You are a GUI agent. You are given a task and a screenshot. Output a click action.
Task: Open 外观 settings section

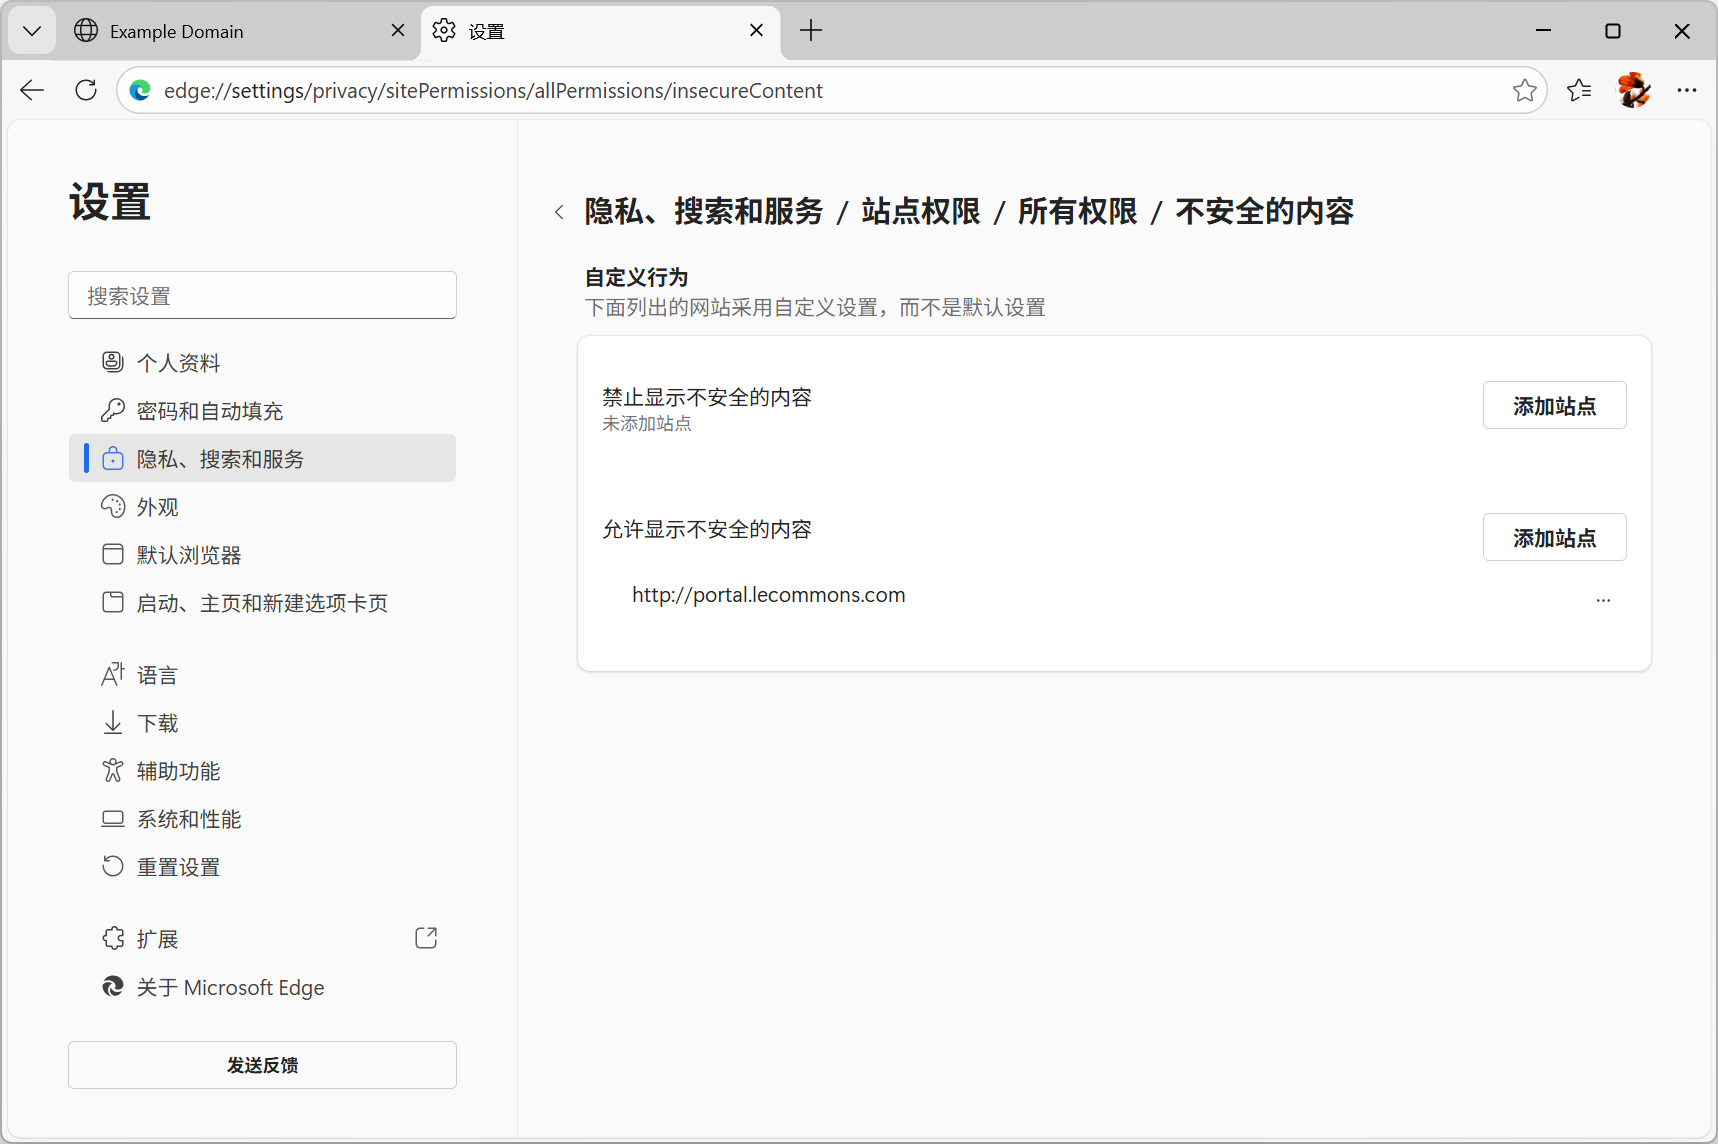coord(158,507)
